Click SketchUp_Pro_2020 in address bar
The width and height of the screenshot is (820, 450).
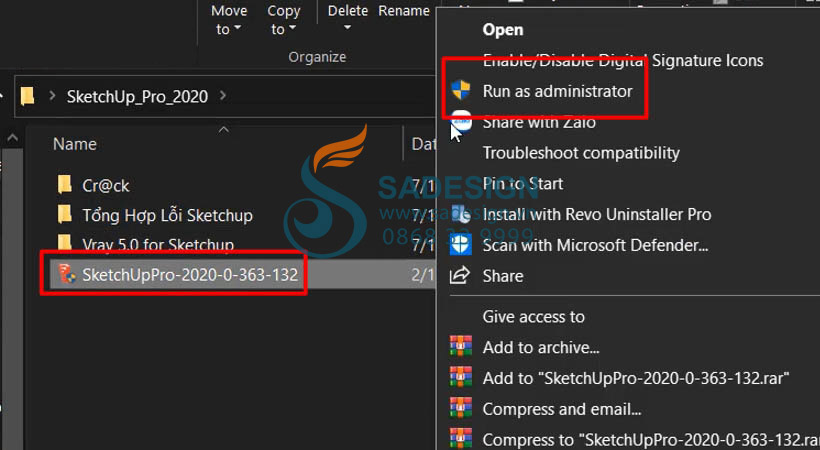[137, 96]
